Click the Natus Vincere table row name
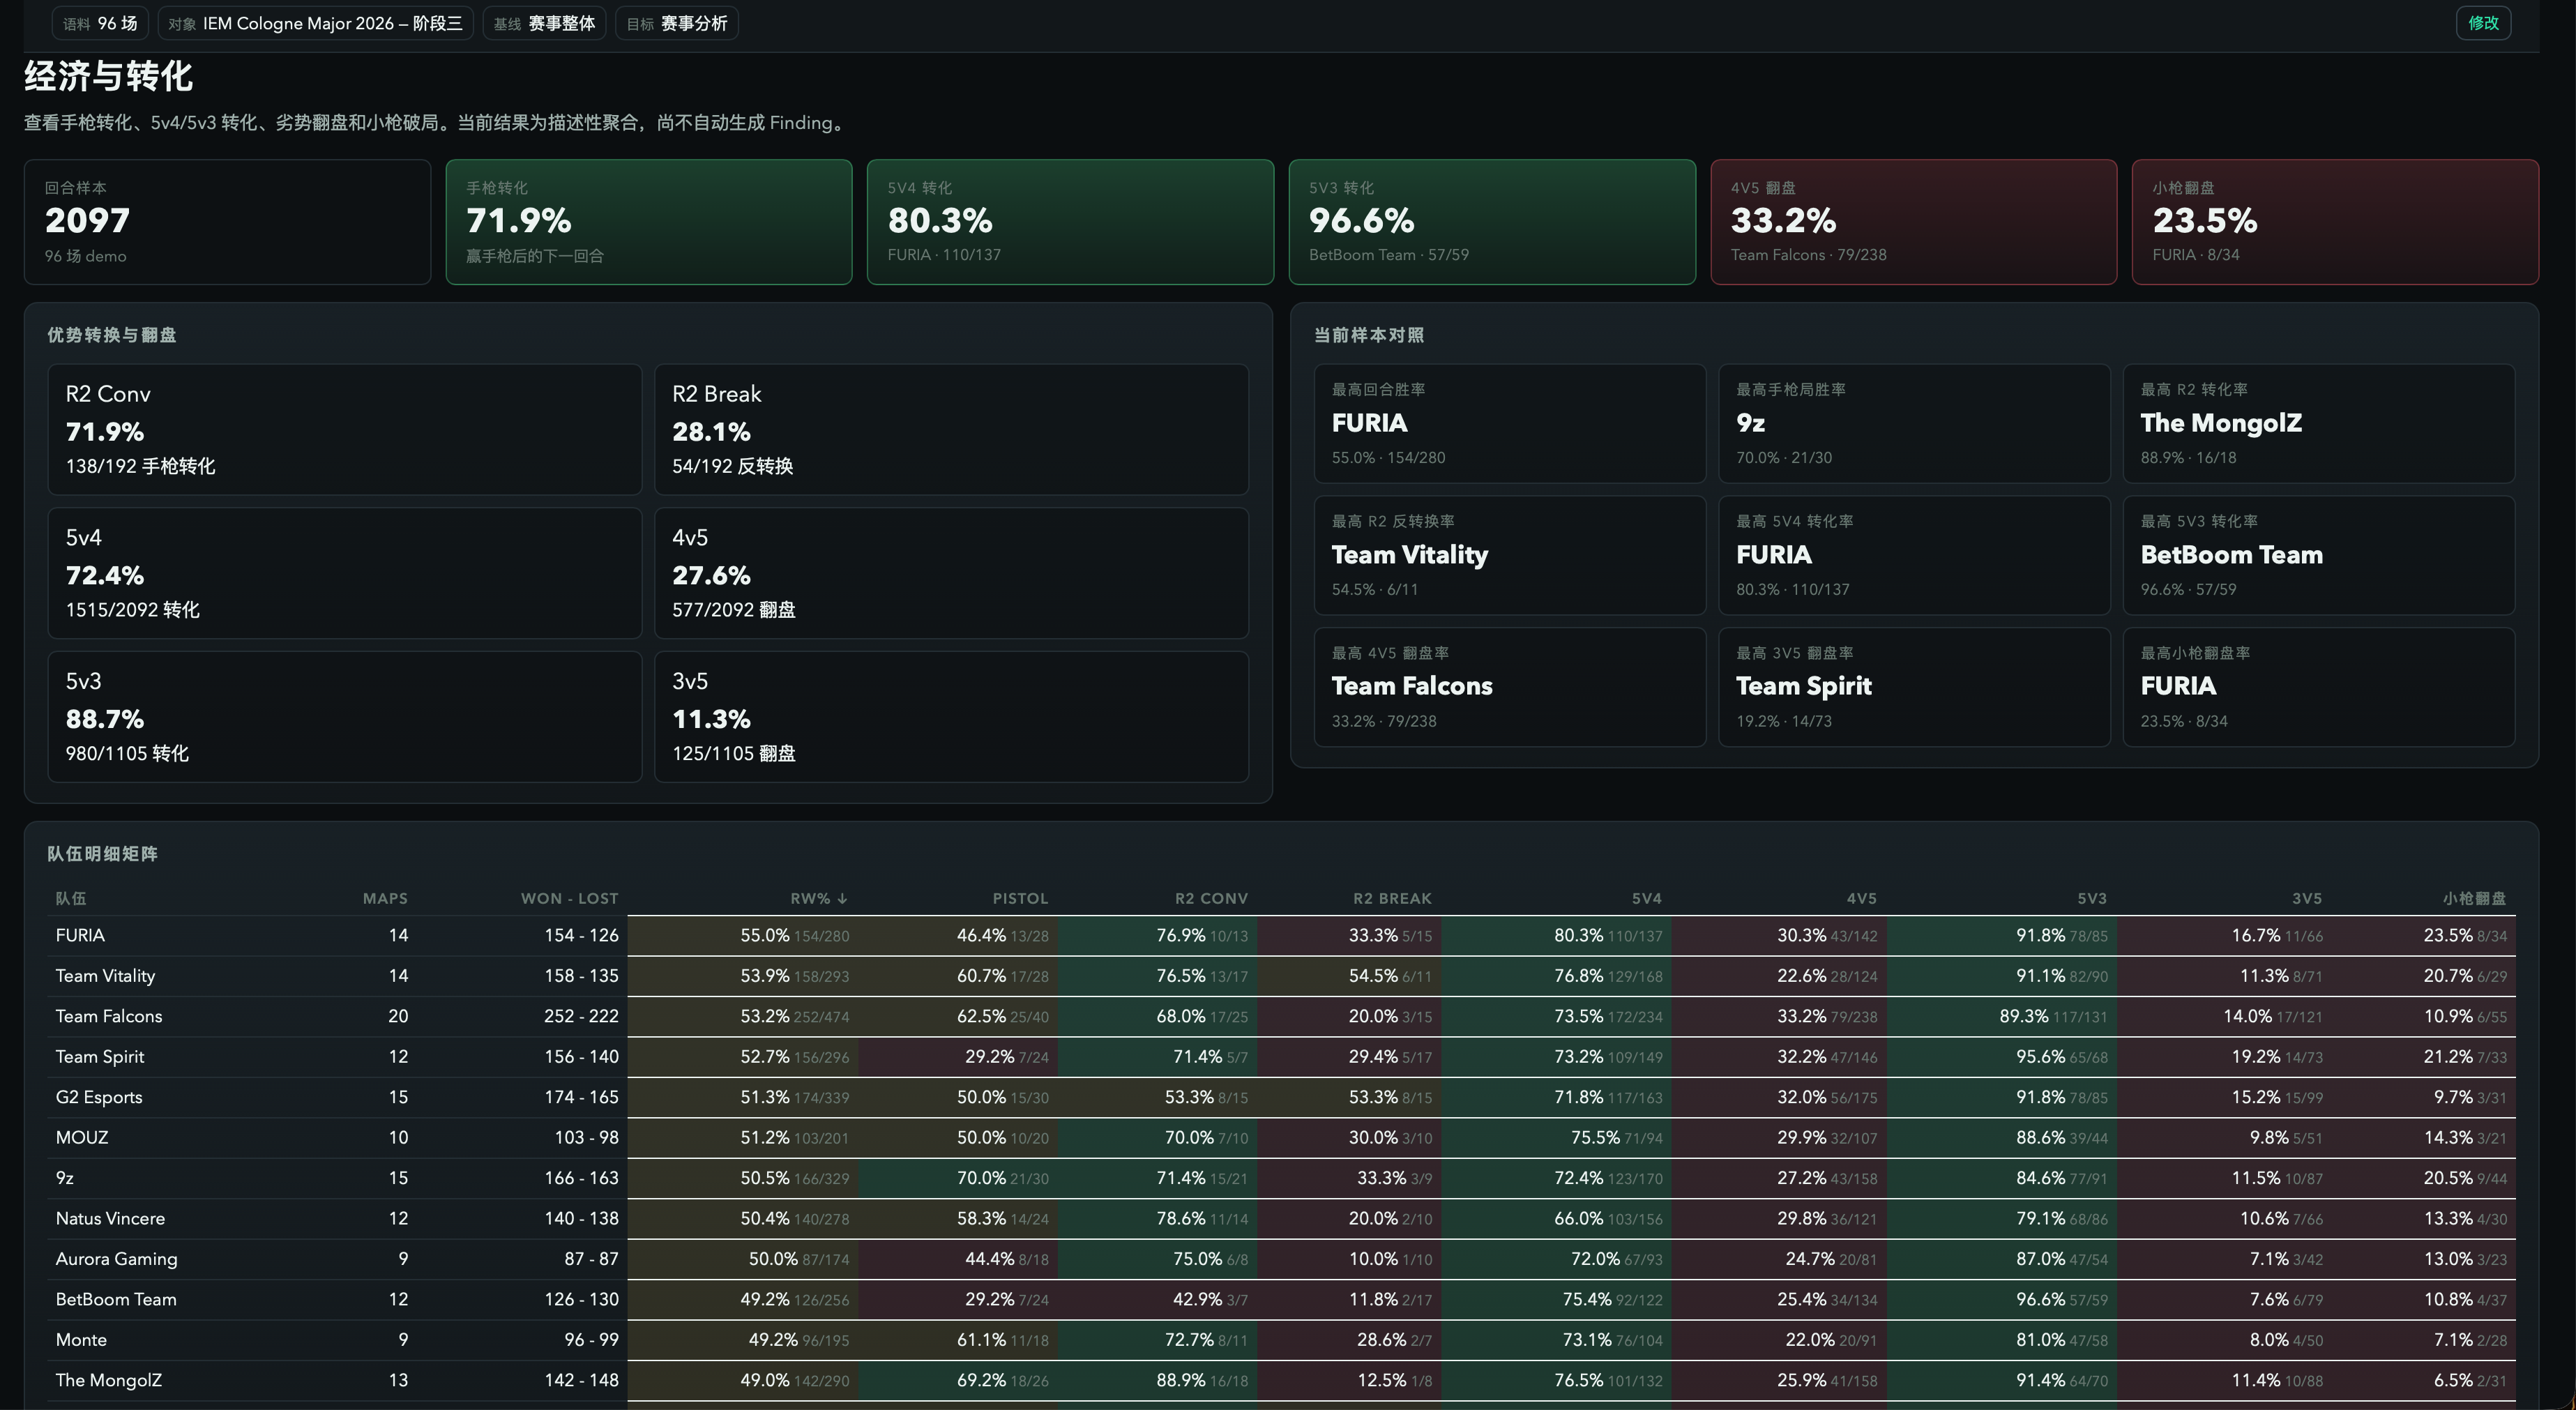The image size is (2576, 1410). [110, 1219]
